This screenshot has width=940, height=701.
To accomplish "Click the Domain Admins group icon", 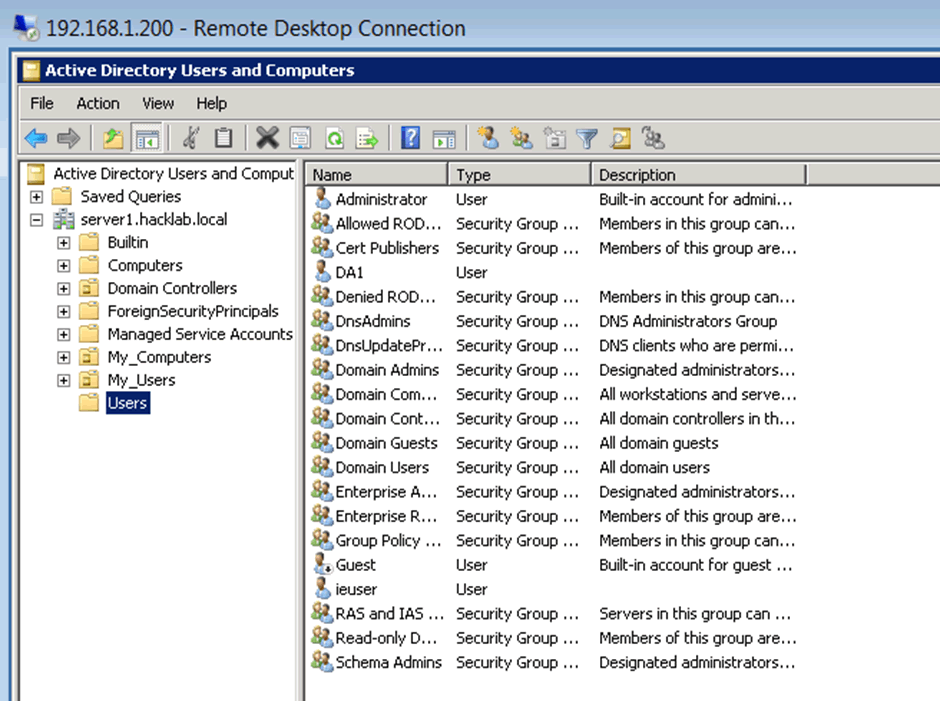I will pyautogui.click(x=322, y=369).
